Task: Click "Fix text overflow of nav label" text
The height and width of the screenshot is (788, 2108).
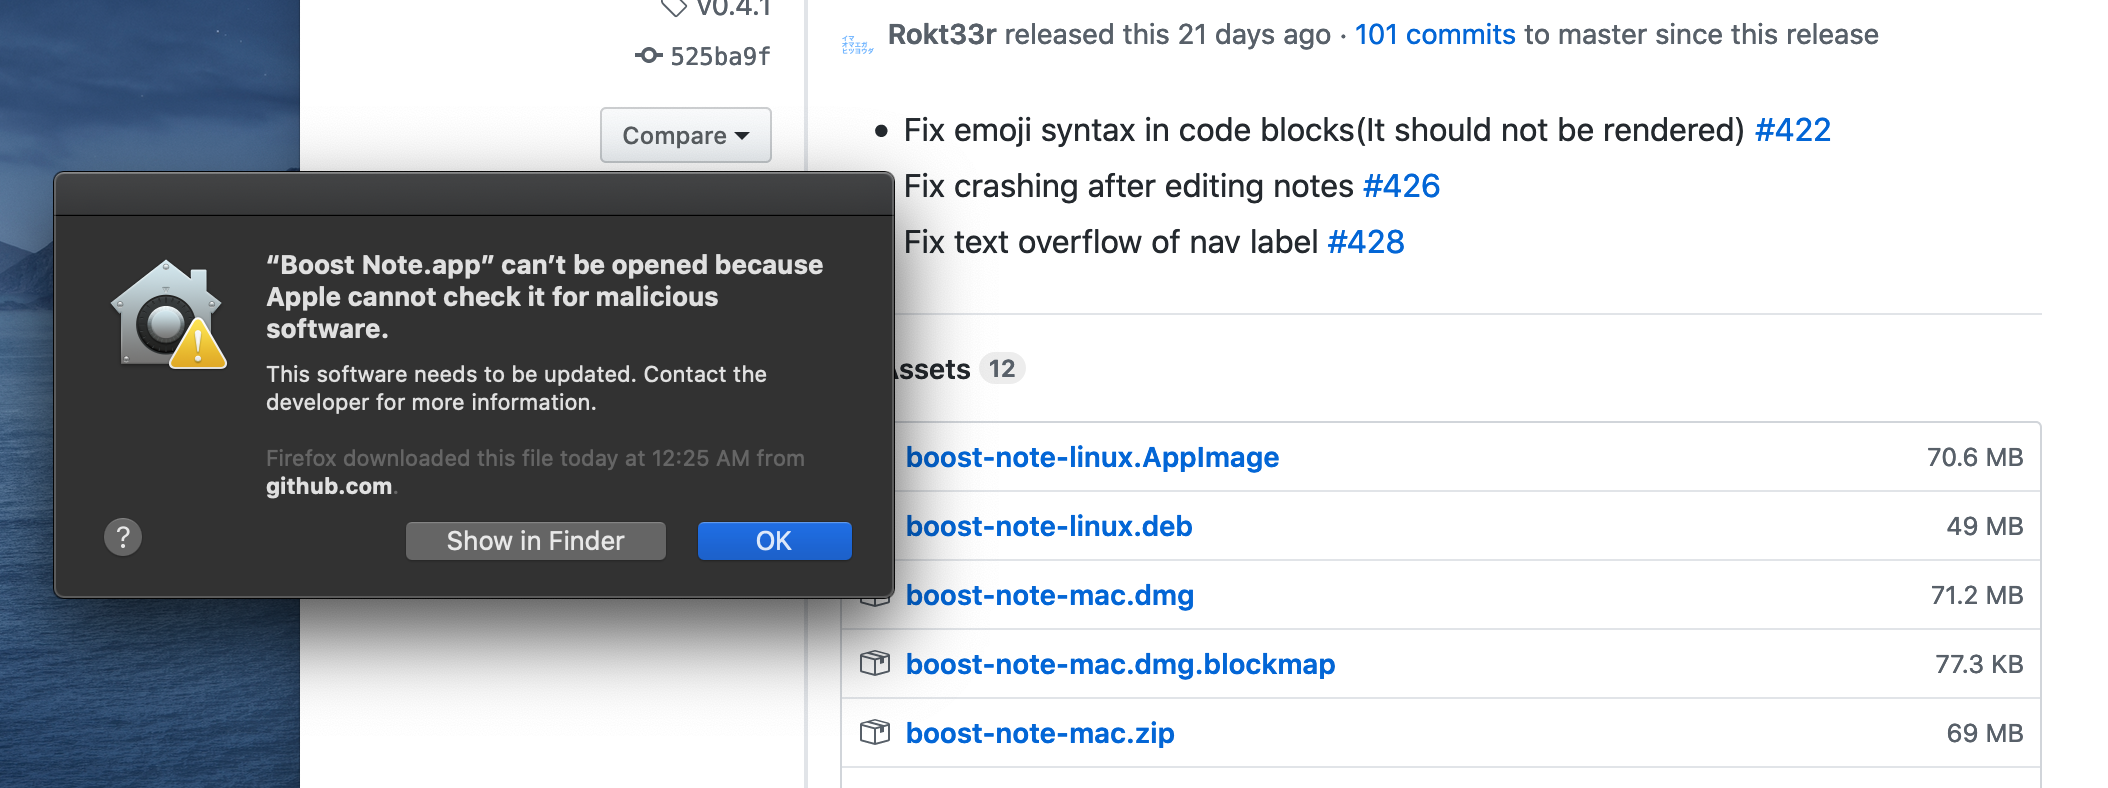Action: point(1111,242)
